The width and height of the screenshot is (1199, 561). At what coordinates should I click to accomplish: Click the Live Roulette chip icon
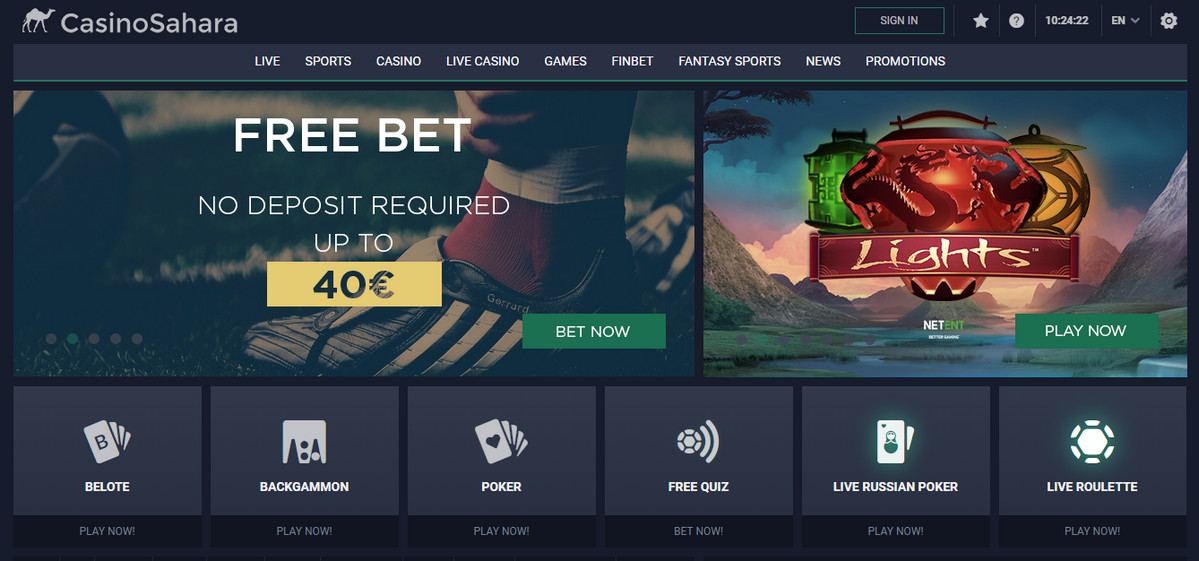(1092, 441)
